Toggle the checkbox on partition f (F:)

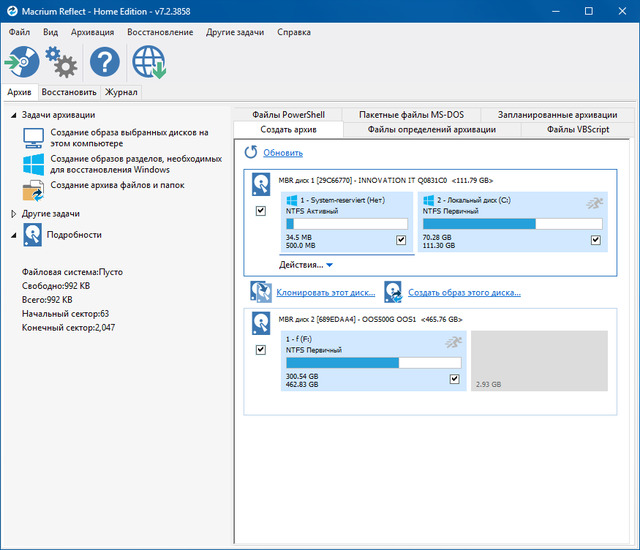tap(455, 379)
